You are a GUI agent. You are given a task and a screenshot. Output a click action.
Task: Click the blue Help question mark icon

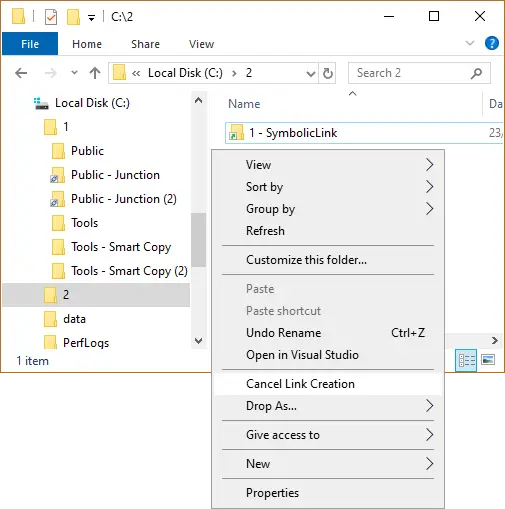(x=492, y=43)
